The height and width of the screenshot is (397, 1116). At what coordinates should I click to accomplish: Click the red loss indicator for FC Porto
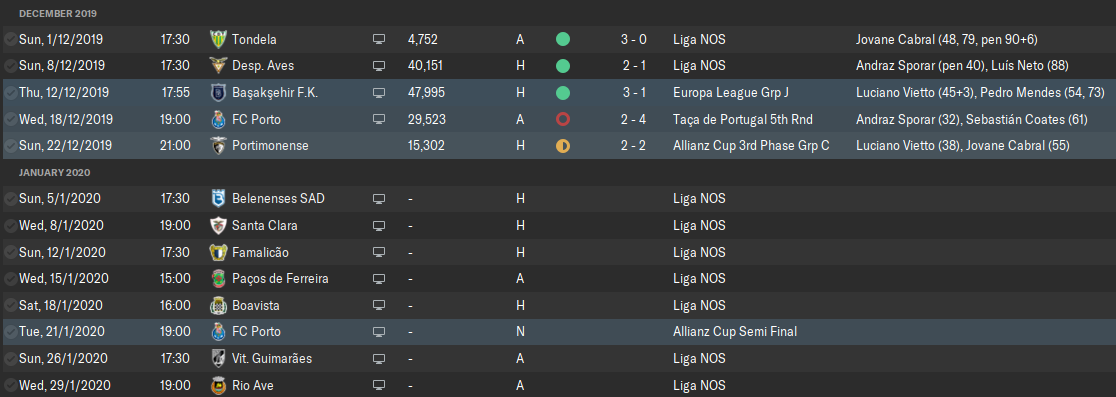click(562, 120)
